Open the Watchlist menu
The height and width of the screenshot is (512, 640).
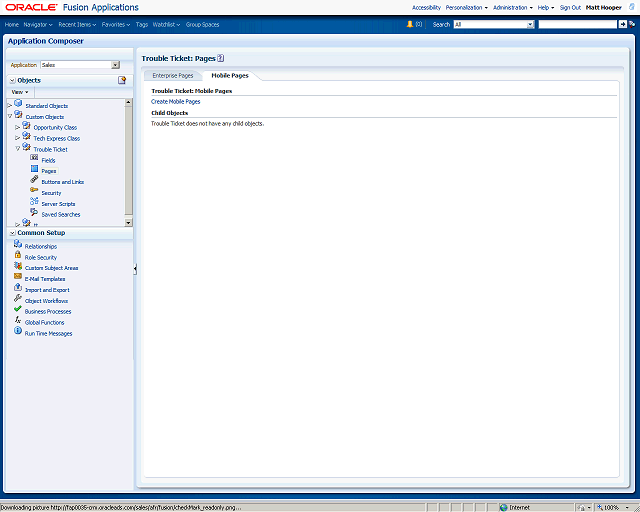(x=167, y=25)
